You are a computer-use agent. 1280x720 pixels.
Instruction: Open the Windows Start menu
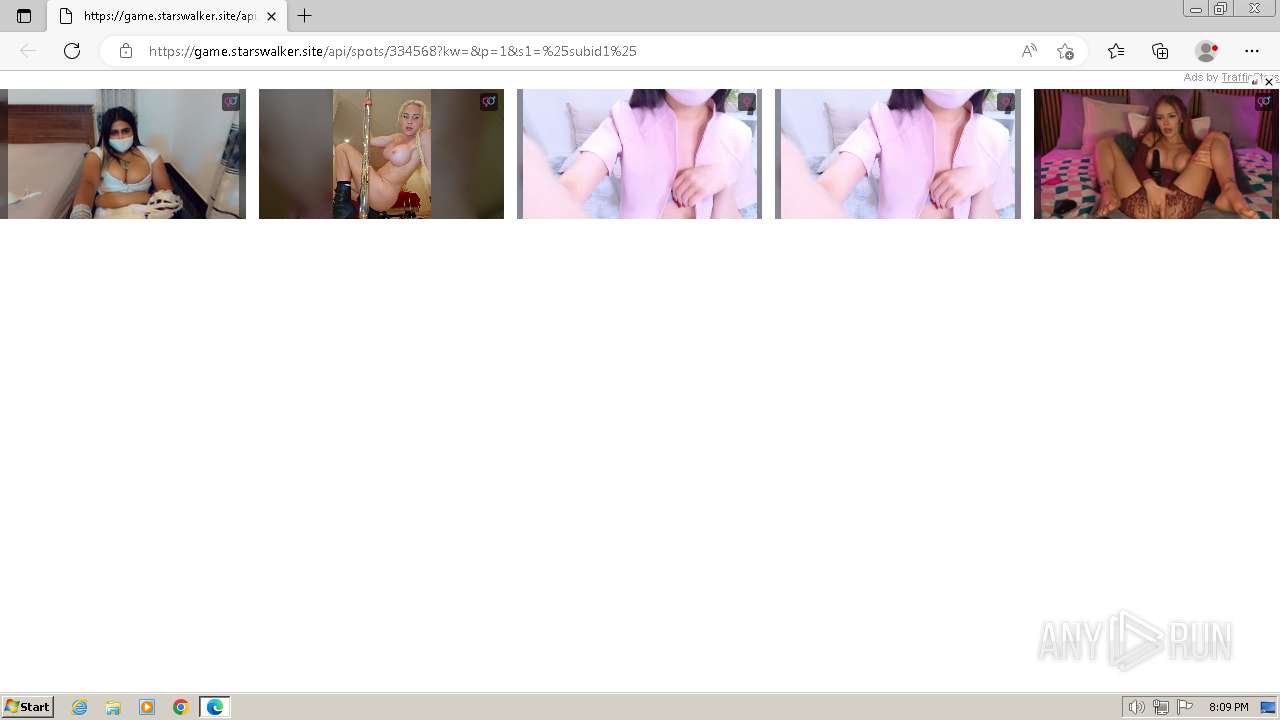(x=28, y=707)
